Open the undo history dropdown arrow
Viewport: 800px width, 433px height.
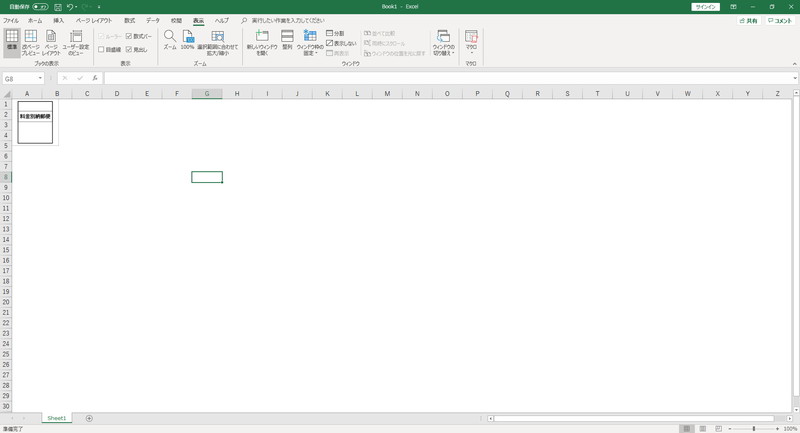click(76, 7)
